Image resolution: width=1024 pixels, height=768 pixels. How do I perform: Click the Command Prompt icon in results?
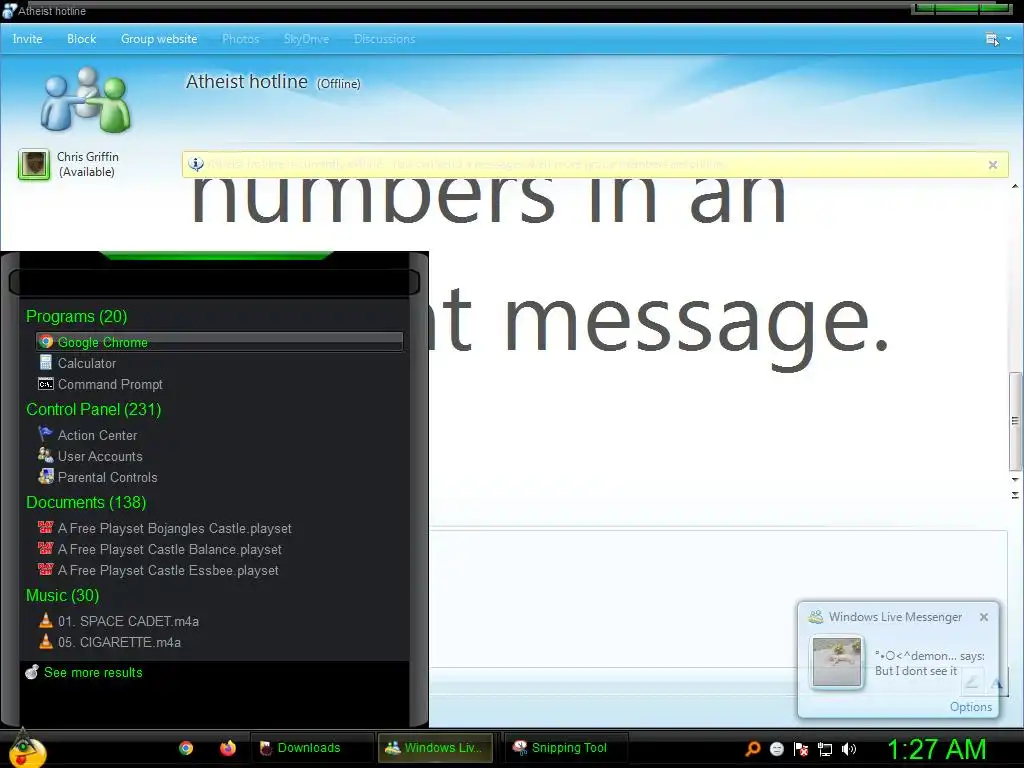pos(46,384)
